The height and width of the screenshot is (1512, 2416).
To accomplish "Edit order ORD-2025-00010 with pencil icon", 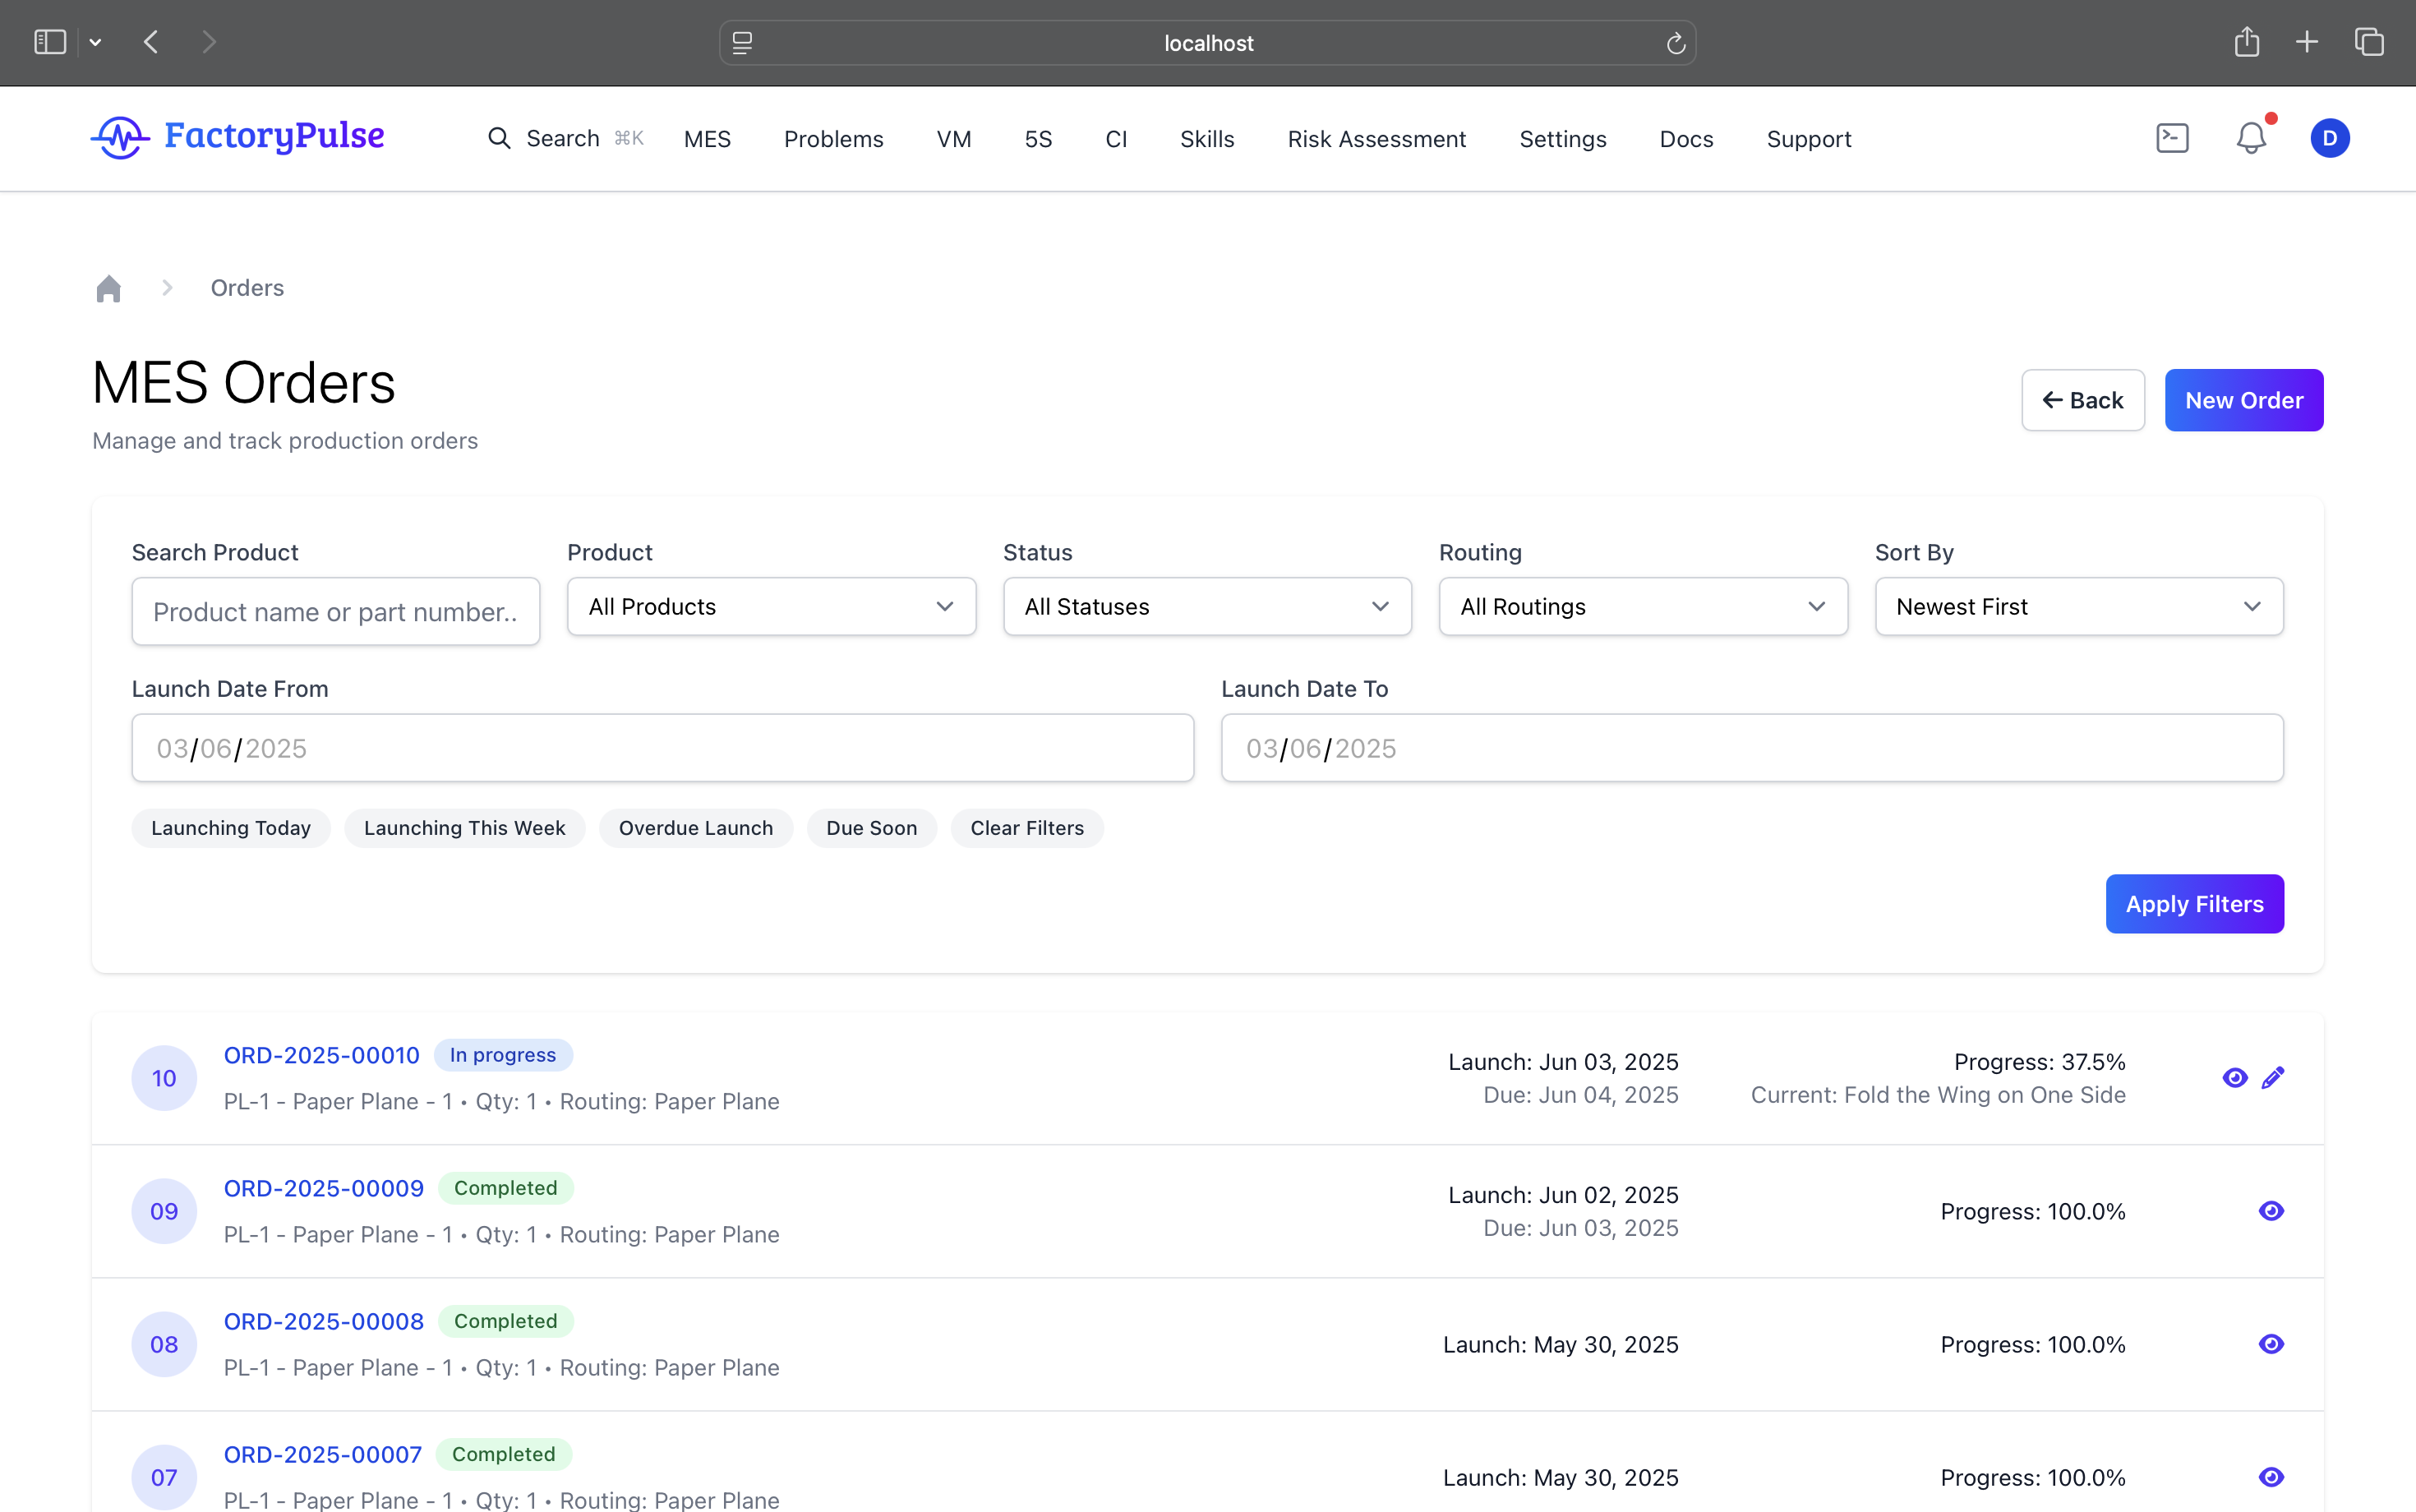I will (2273, 1077).
